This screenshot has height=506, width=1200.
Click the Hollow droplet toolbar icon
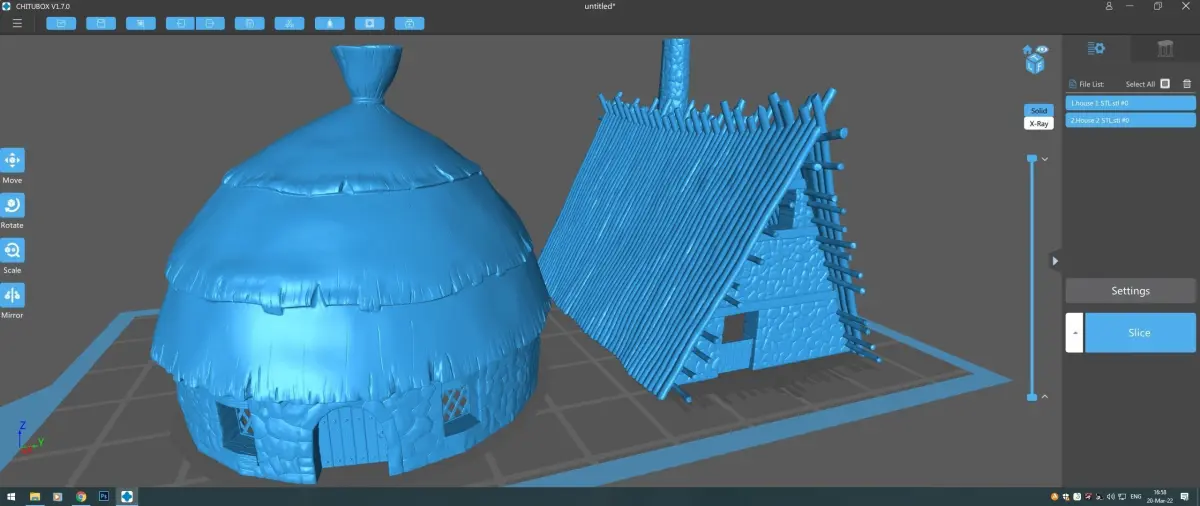[x=330, y=23]
